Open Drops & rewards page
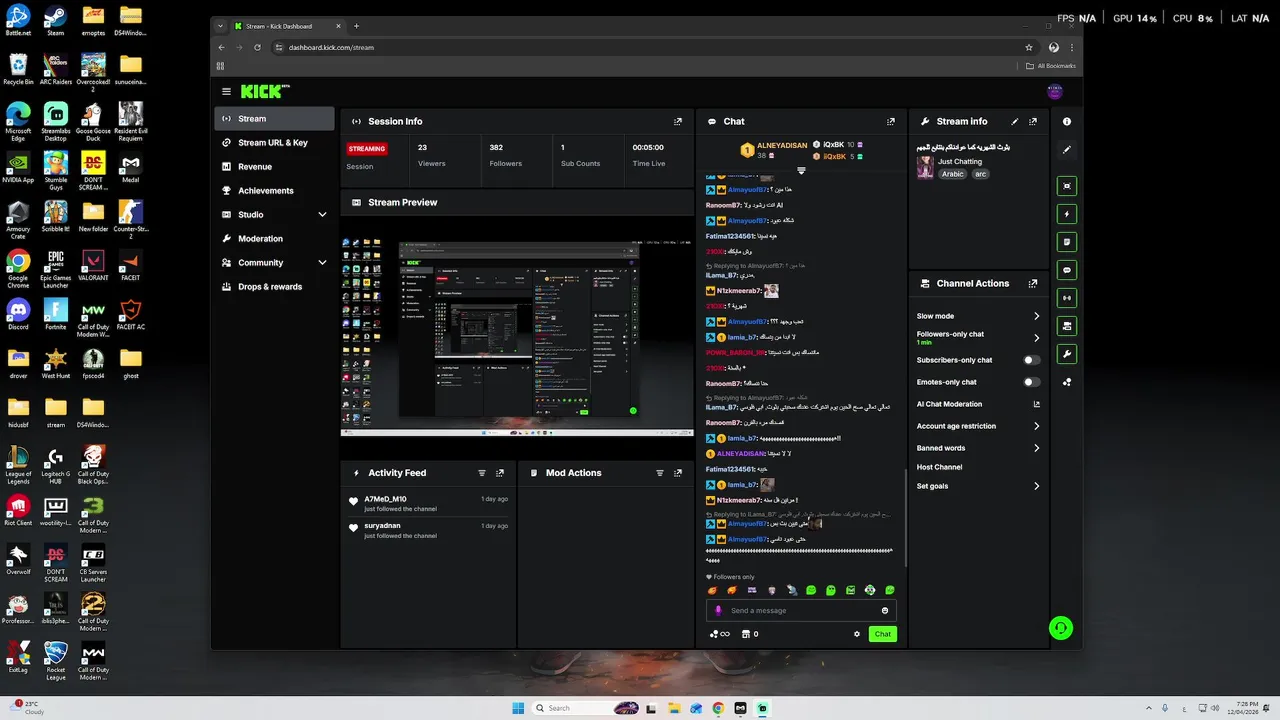The width and height of the screenshot is (1280, 720). click(x=274, y=287)
